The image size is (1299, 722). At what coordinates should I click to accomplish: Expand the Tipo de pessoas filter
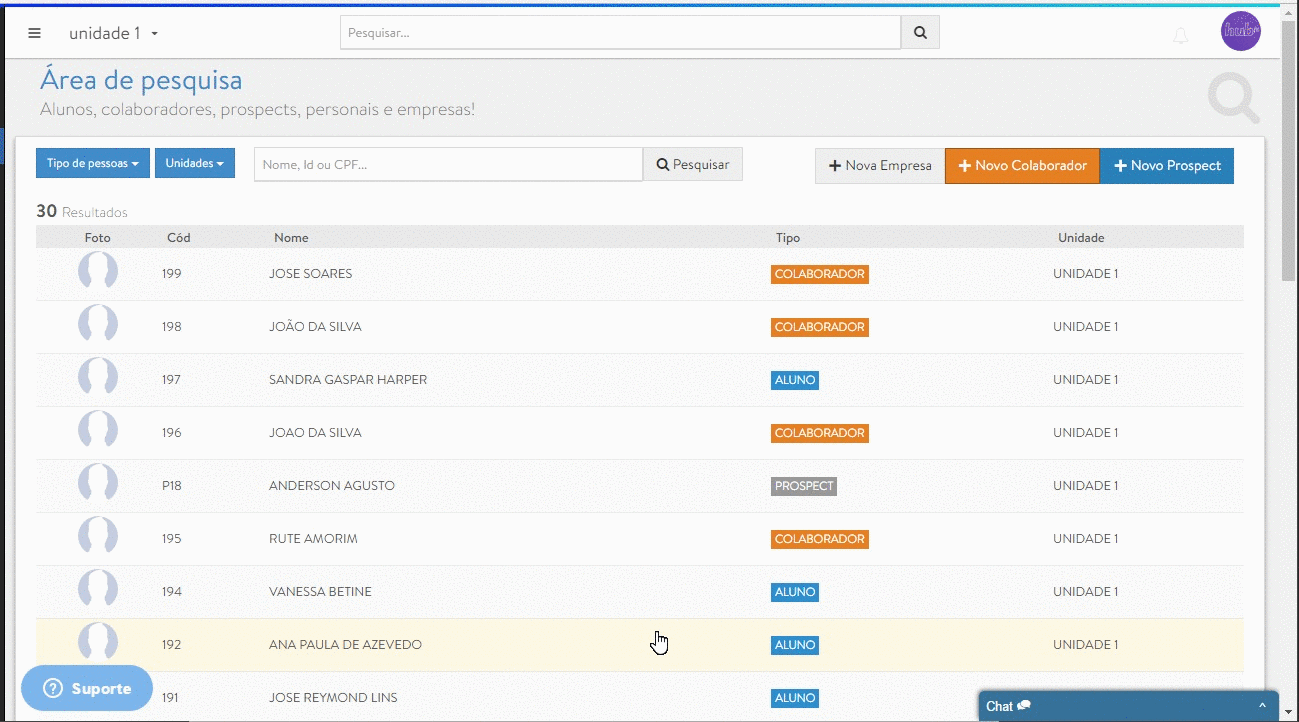[93, 163]
